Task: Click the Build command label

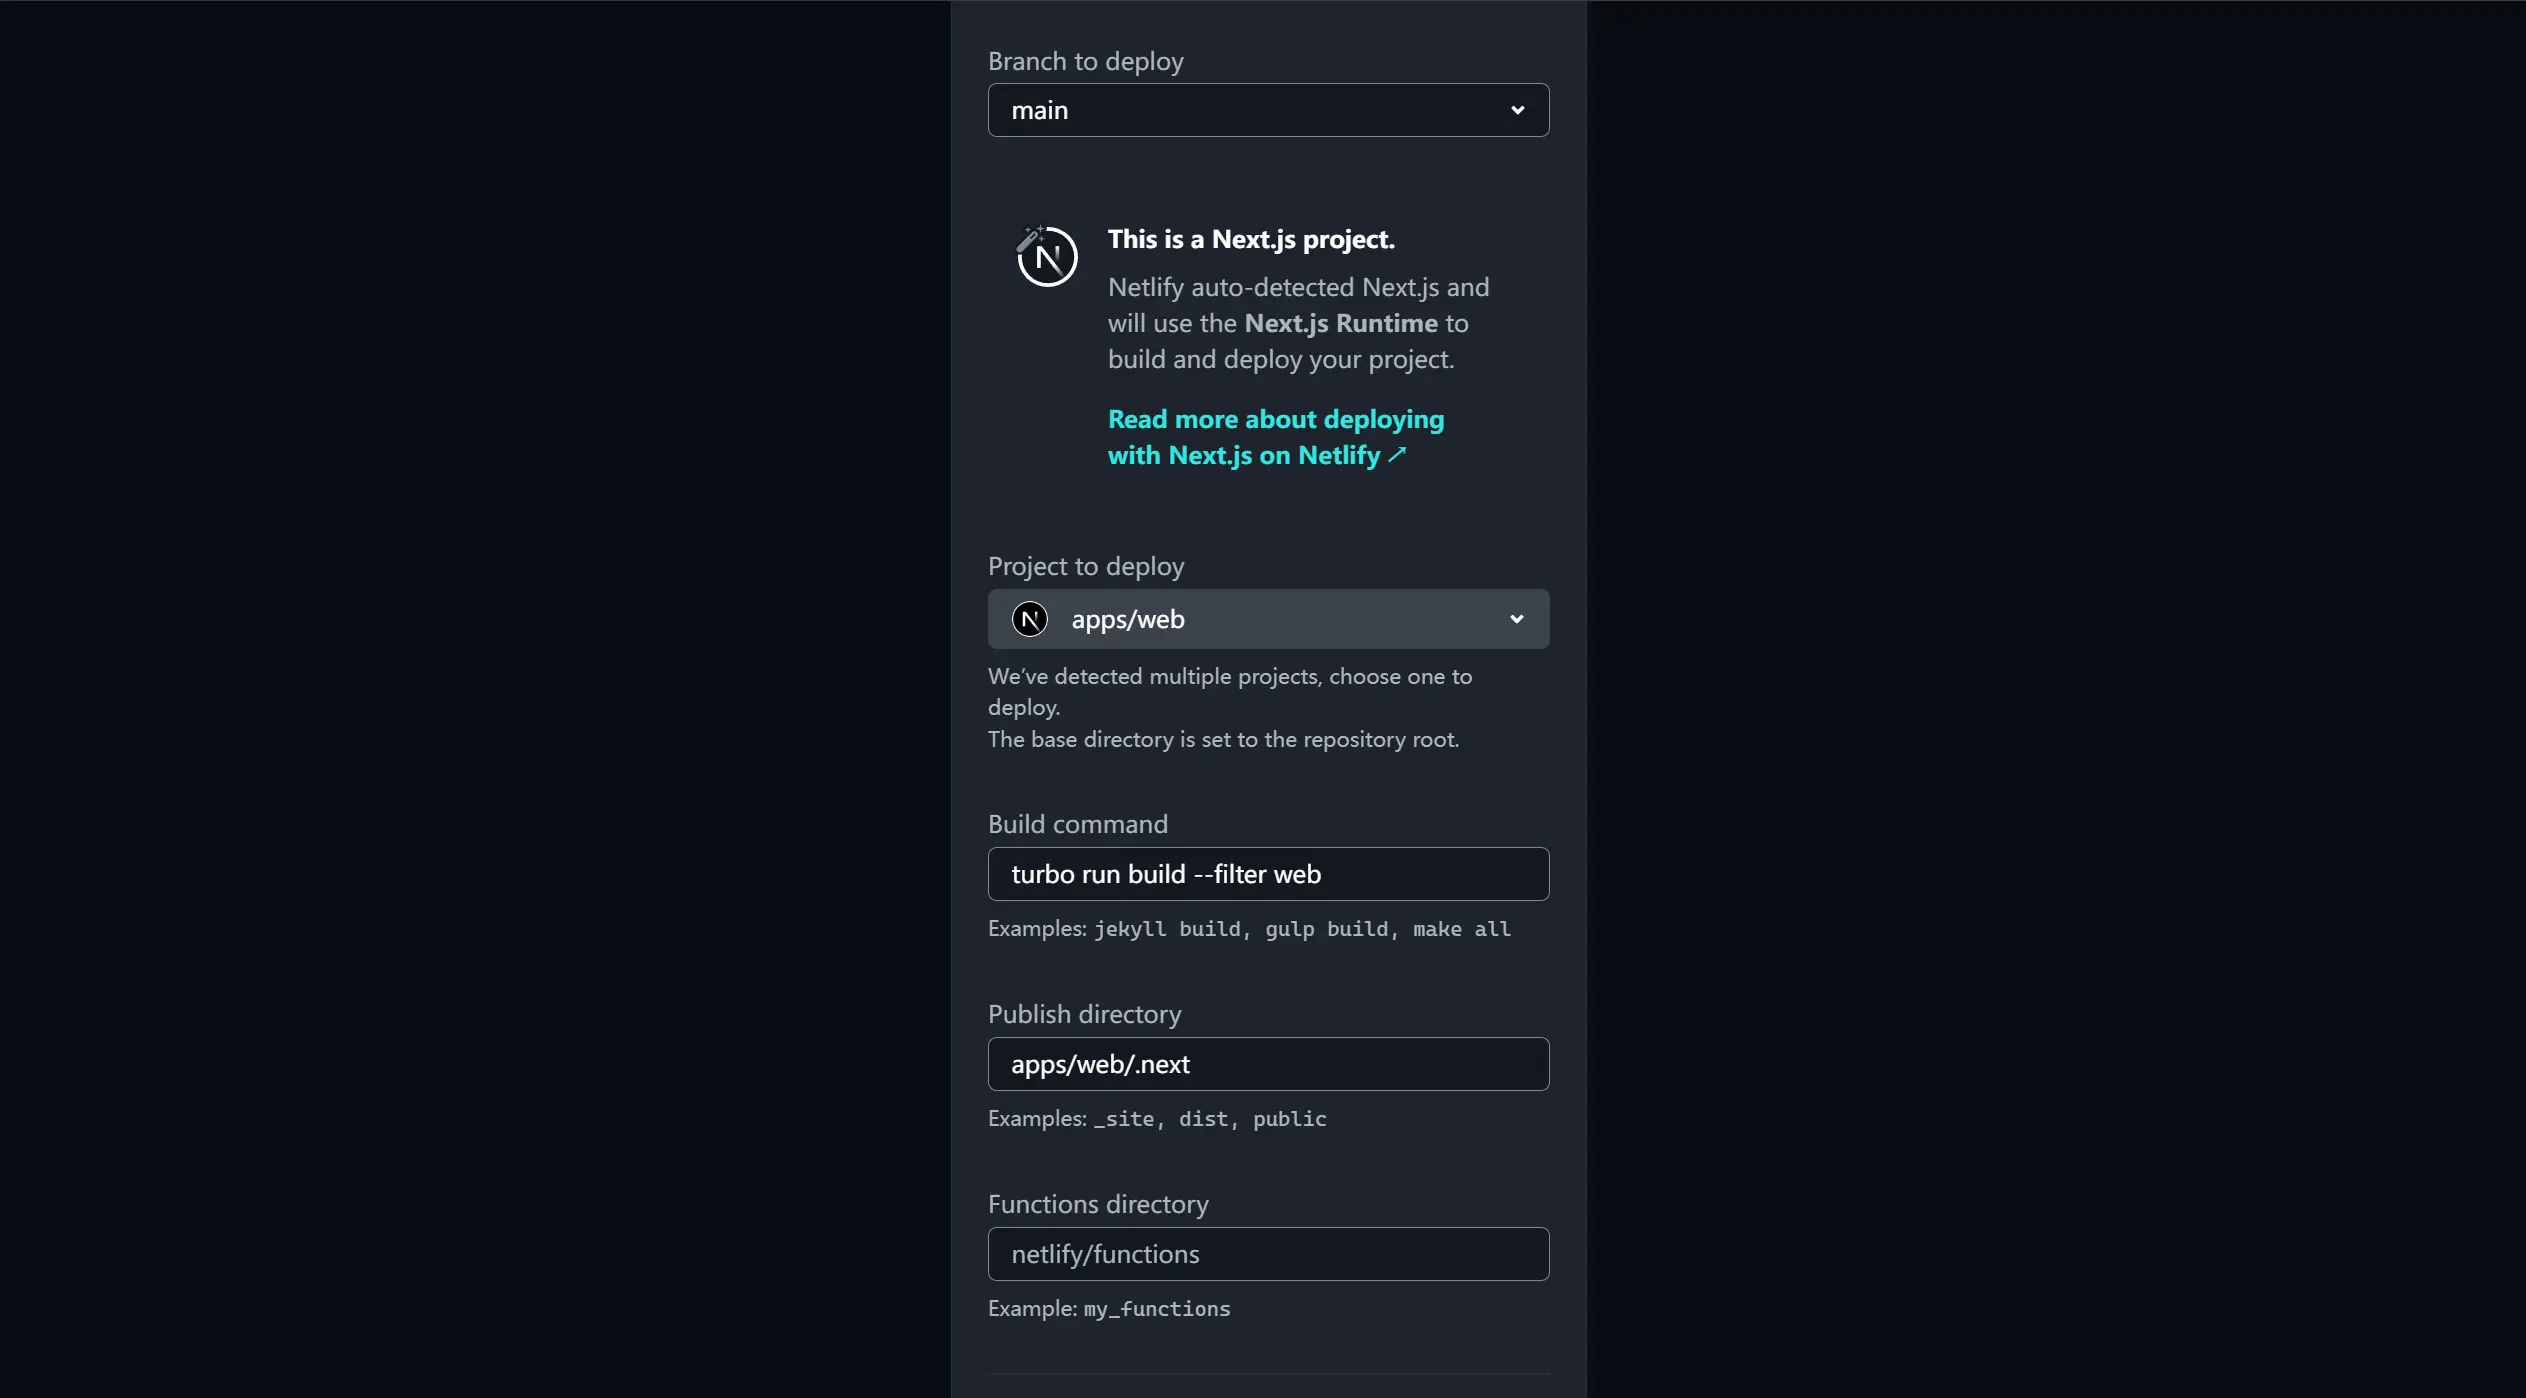Action: coord(1077,824)
